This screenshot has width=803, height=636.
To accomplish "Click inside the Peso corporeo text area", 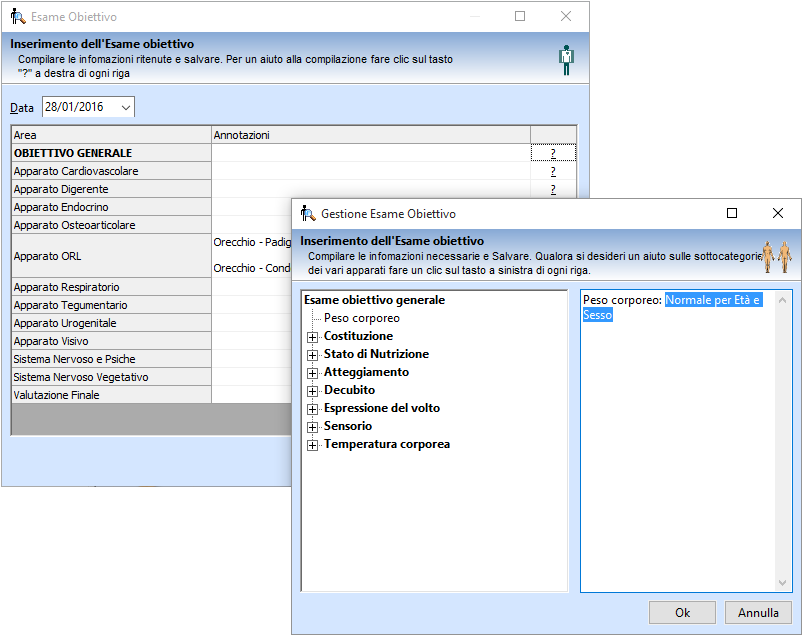I will (x=678, y=441).
